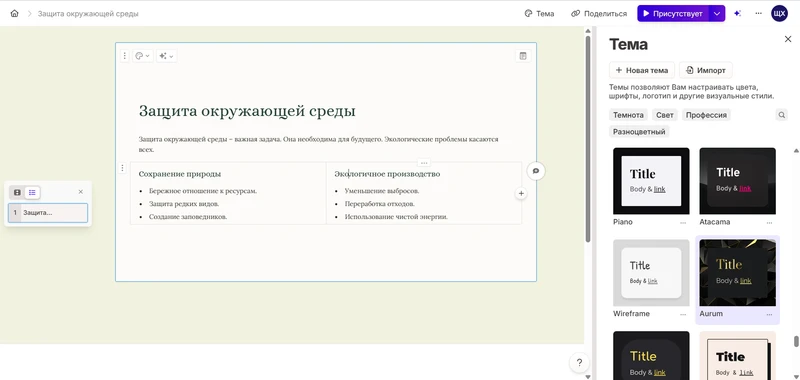Open more options for Atacama theme

click(769, 223)
